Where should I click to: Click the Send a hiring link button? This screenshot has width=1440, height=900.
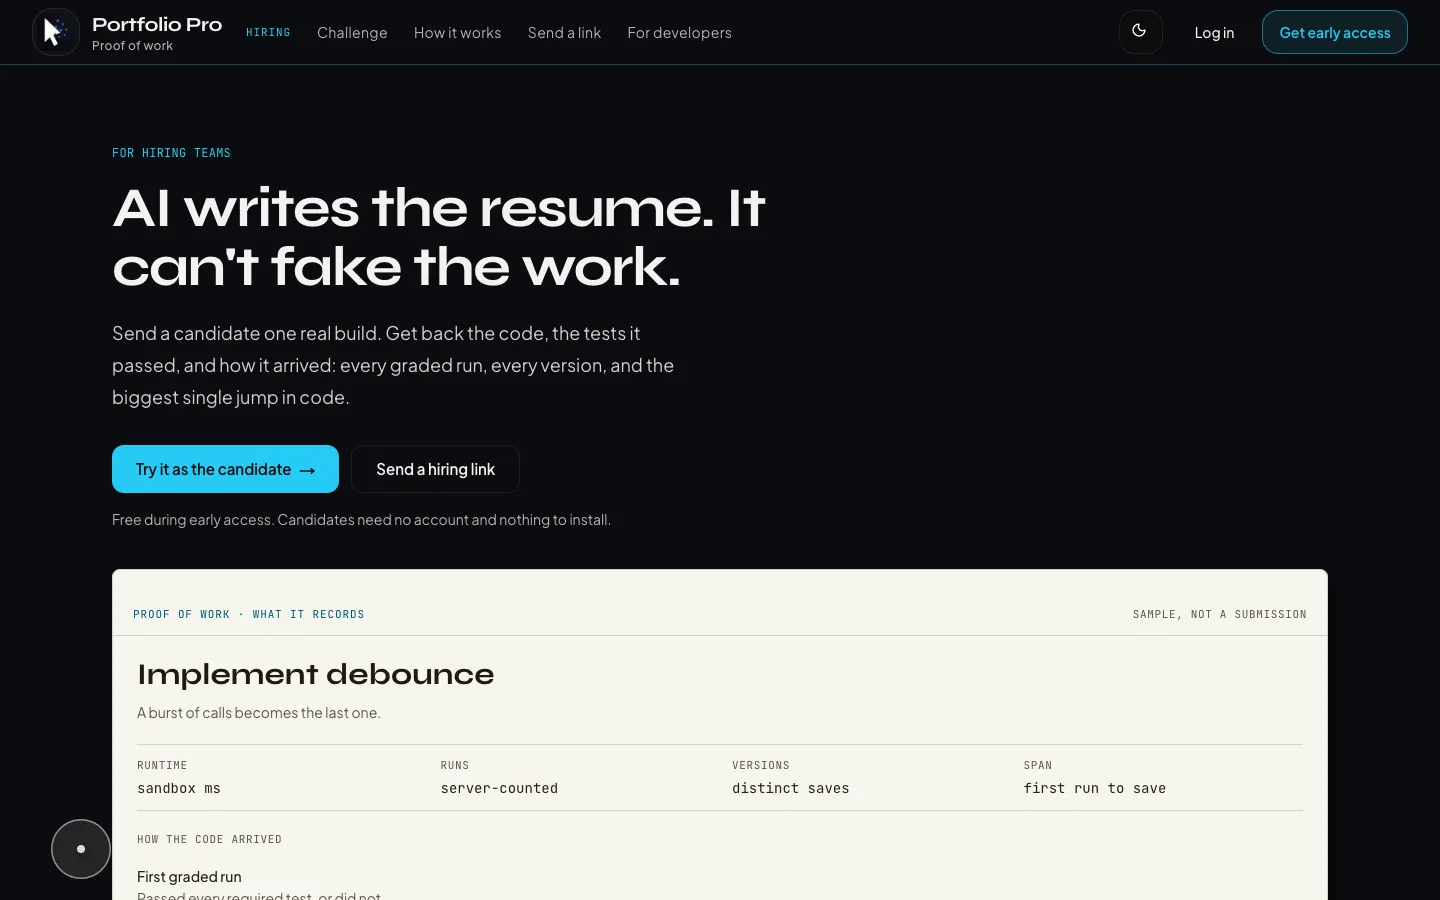435,469
